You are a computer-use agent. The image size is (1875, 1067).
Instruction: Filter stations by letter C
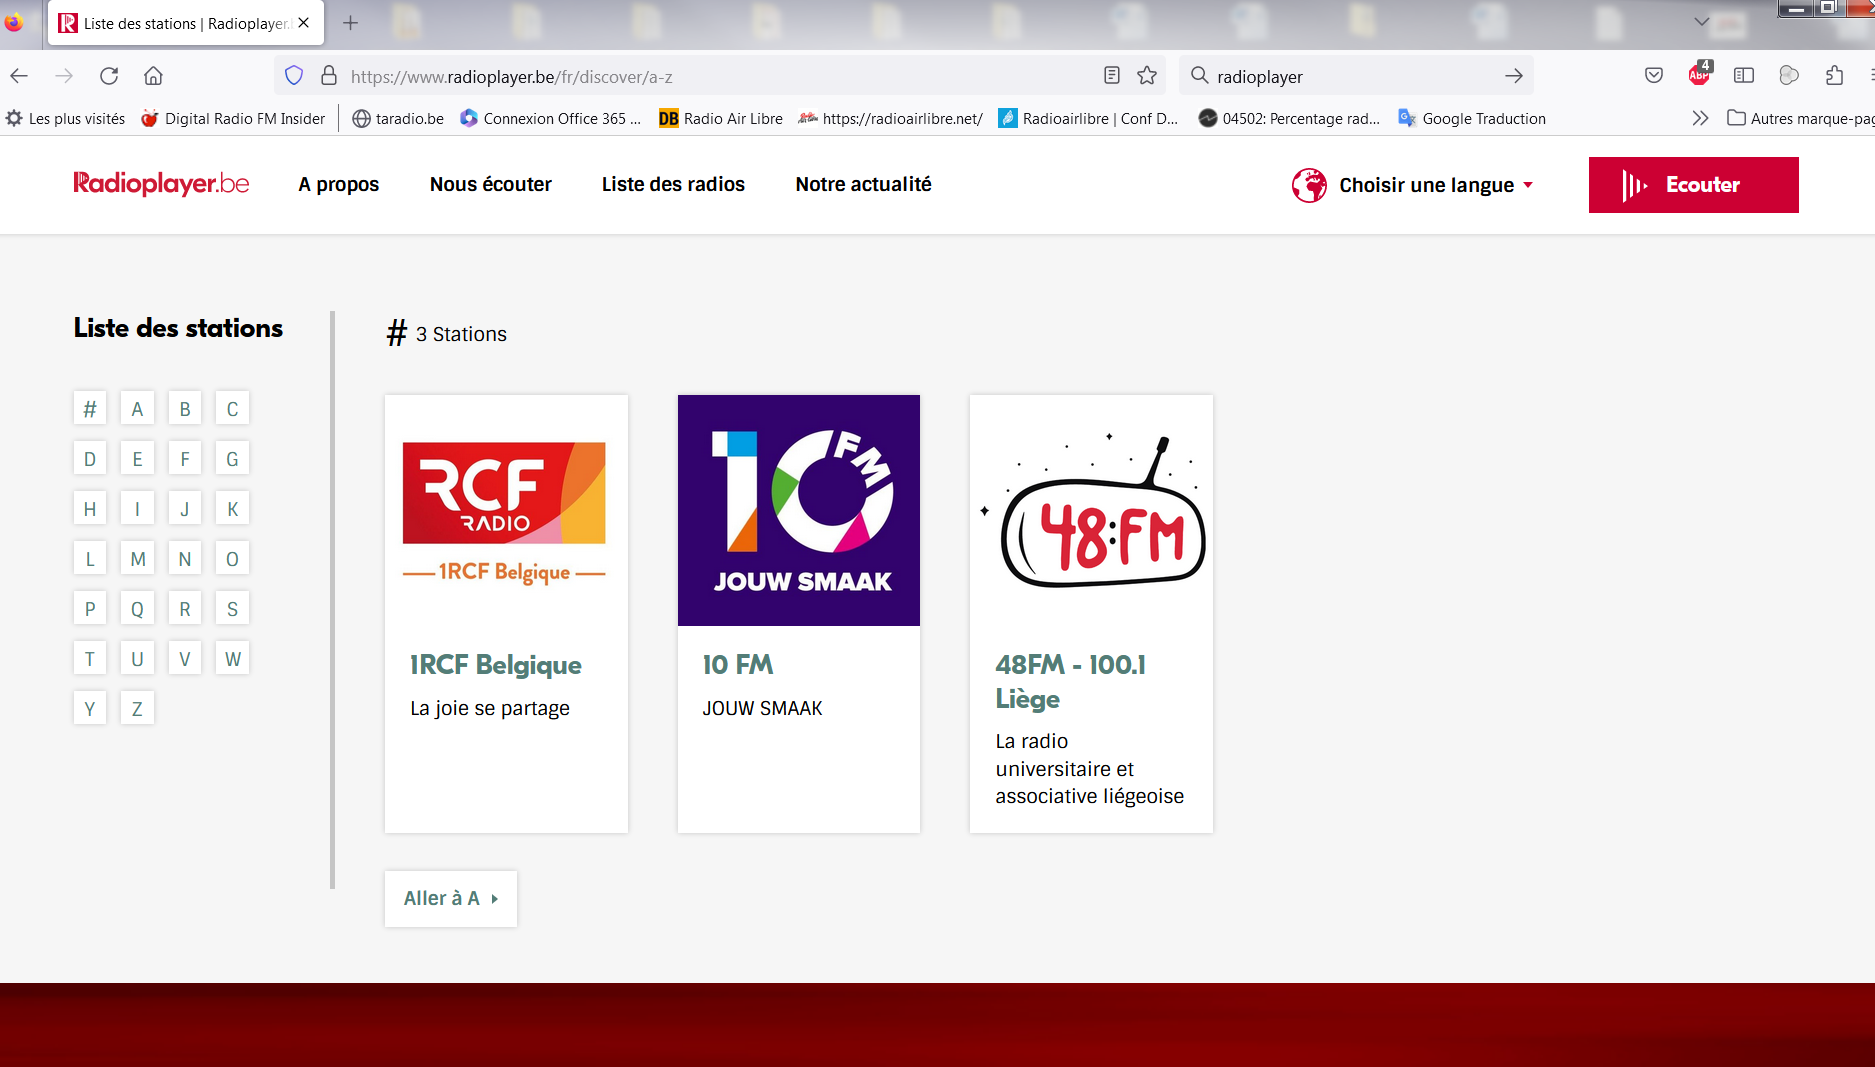coord(232,408)
